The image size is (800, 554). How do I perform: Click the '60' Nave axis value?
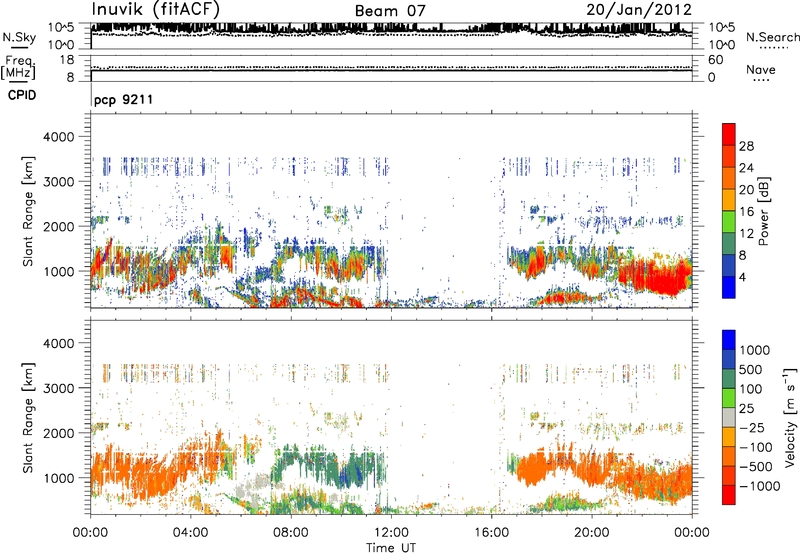[715, 60]
